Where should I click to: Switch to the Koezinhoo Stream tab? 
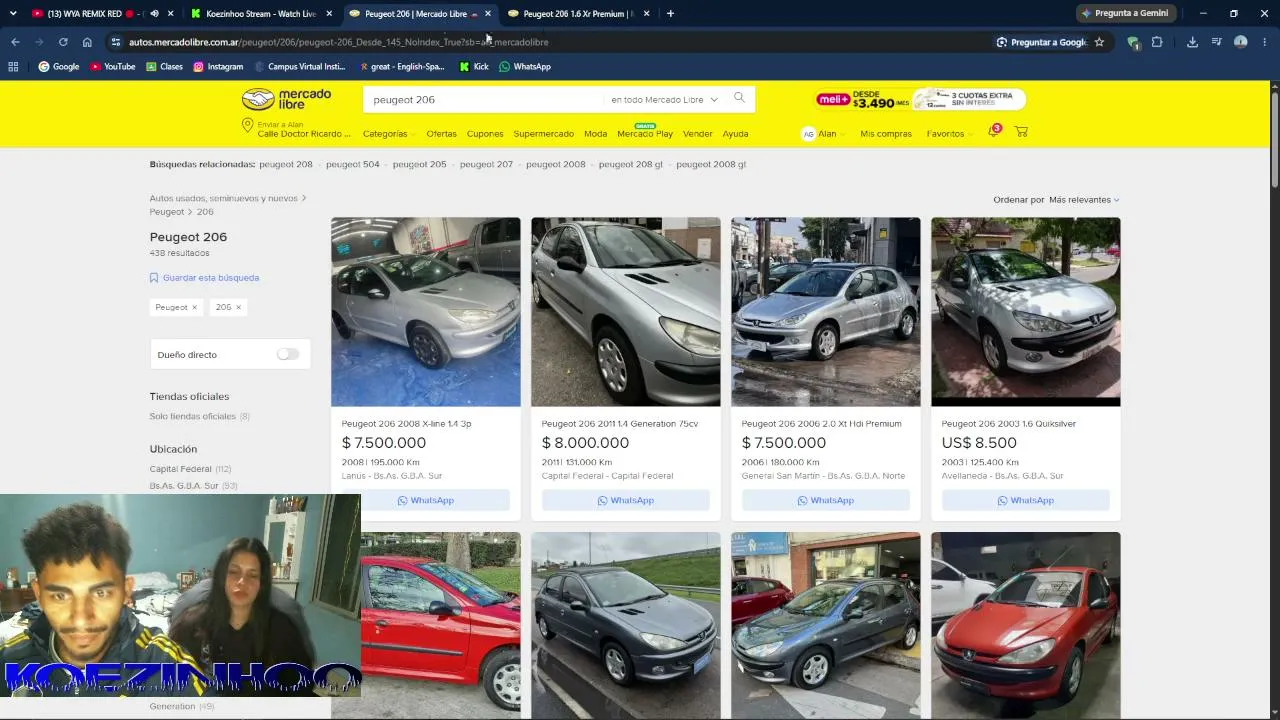[x=261, y=14]
